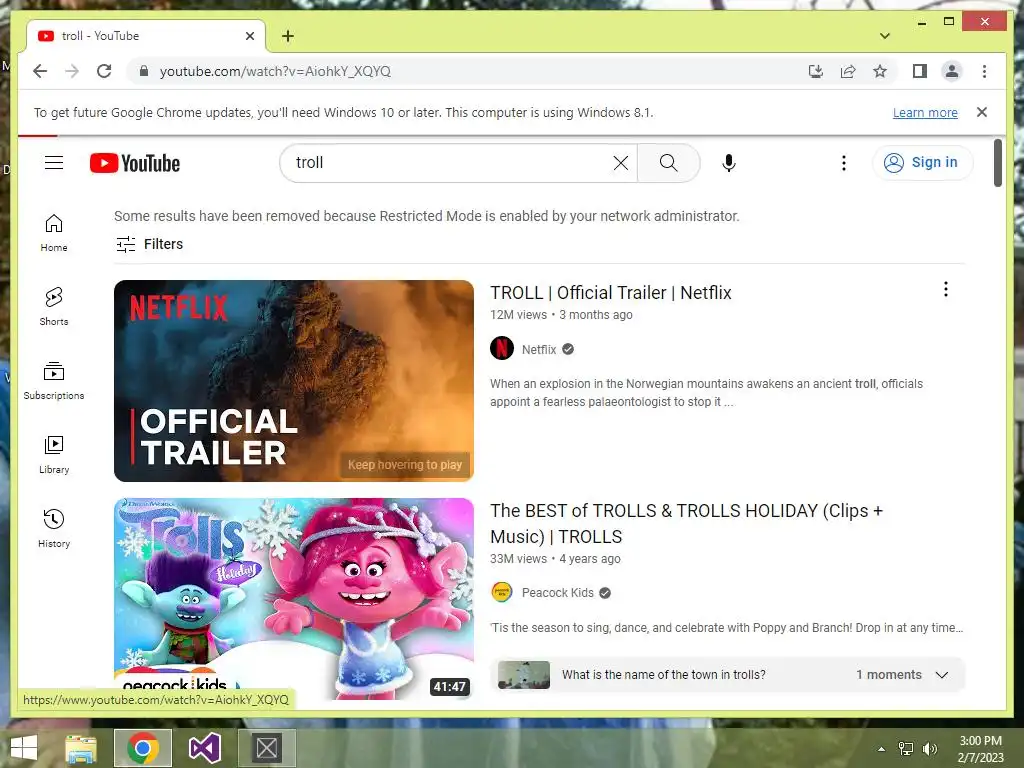Click the browser forward arrow

(72, 71)
